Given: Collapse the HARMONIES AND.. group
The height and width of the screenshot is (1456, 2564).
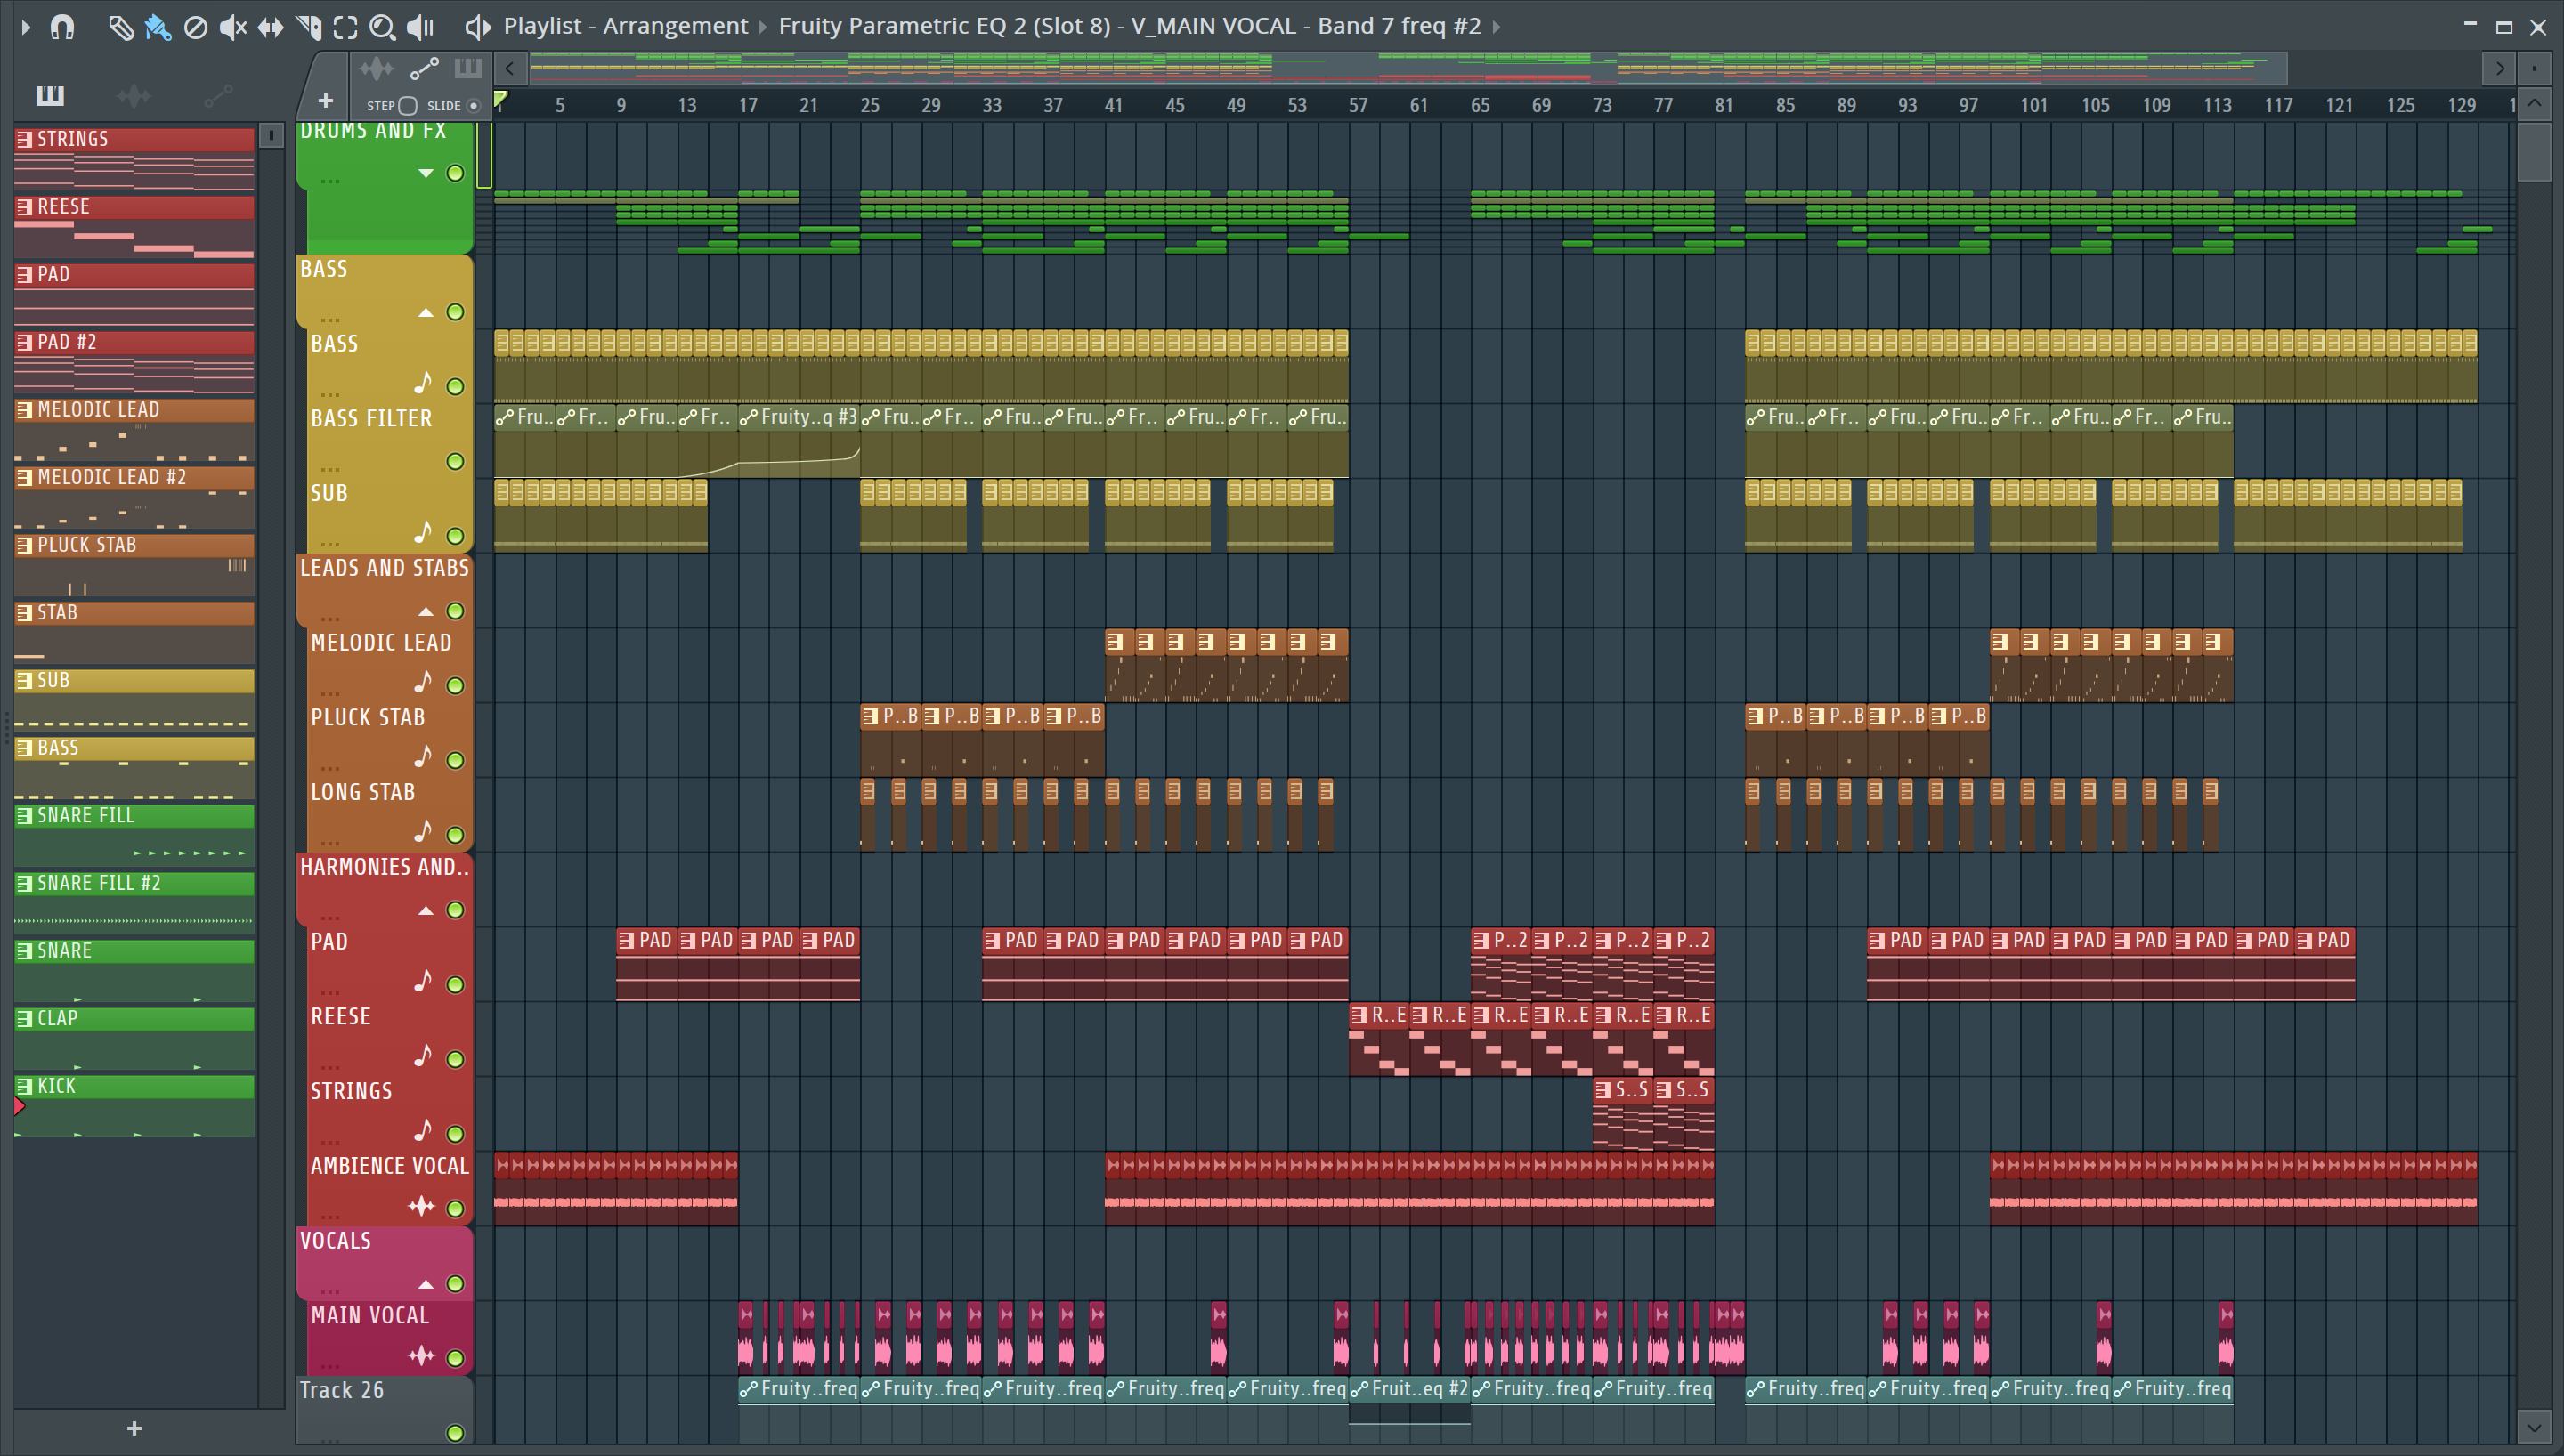Looking at the screenshot, I should pyautogui.click(x=426, y=910).
